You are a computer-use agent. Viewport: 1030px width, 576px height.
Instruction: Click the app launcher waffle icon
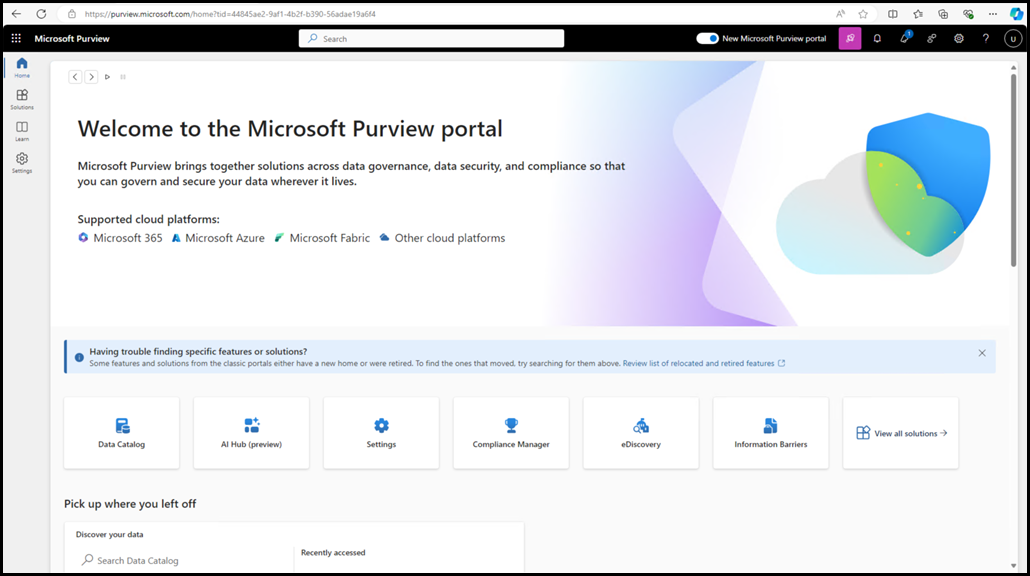16,39
